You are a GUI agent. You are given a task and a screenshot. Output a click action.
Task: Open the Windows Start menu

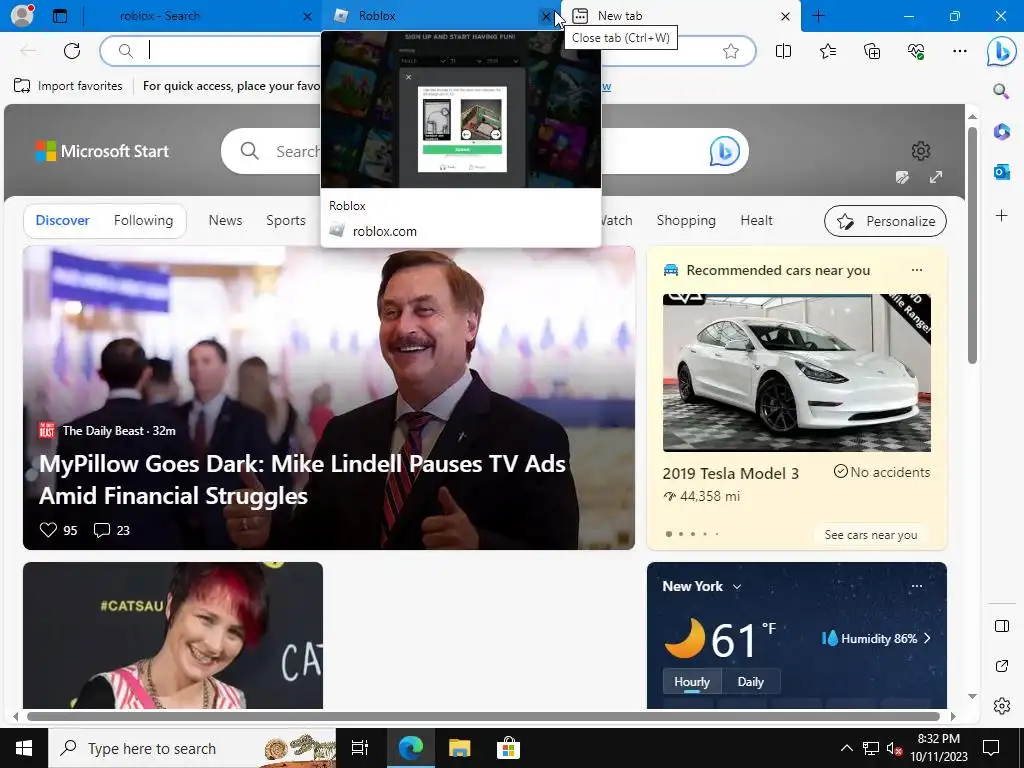pos(24,748)
